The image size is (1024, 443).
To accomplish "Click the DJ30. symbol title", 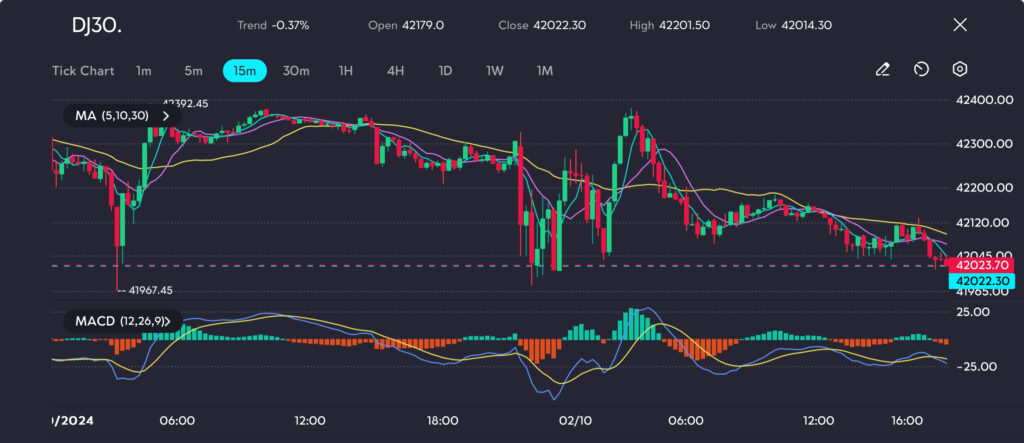I will pos(97,26).
